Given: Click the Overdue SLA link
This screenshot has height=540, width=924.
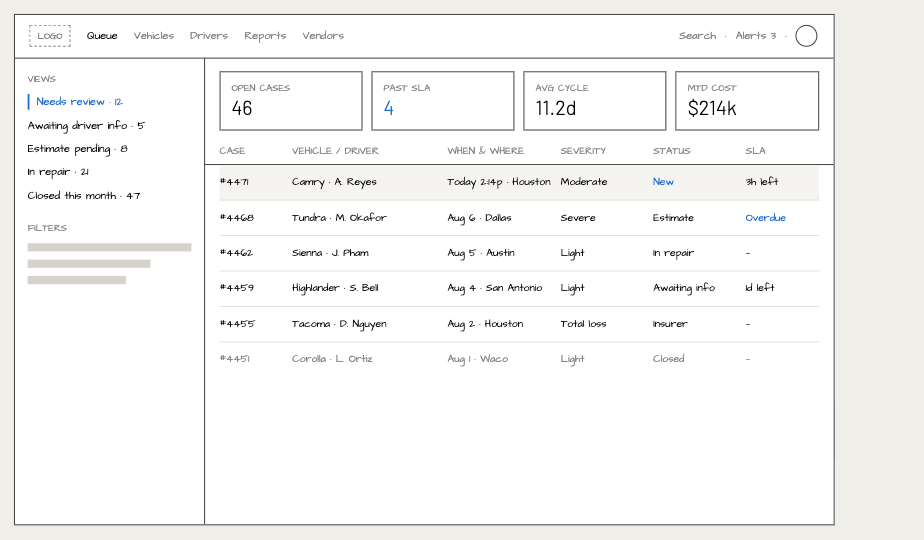Looking at the screenshot, I should click(x=765, y=218).
